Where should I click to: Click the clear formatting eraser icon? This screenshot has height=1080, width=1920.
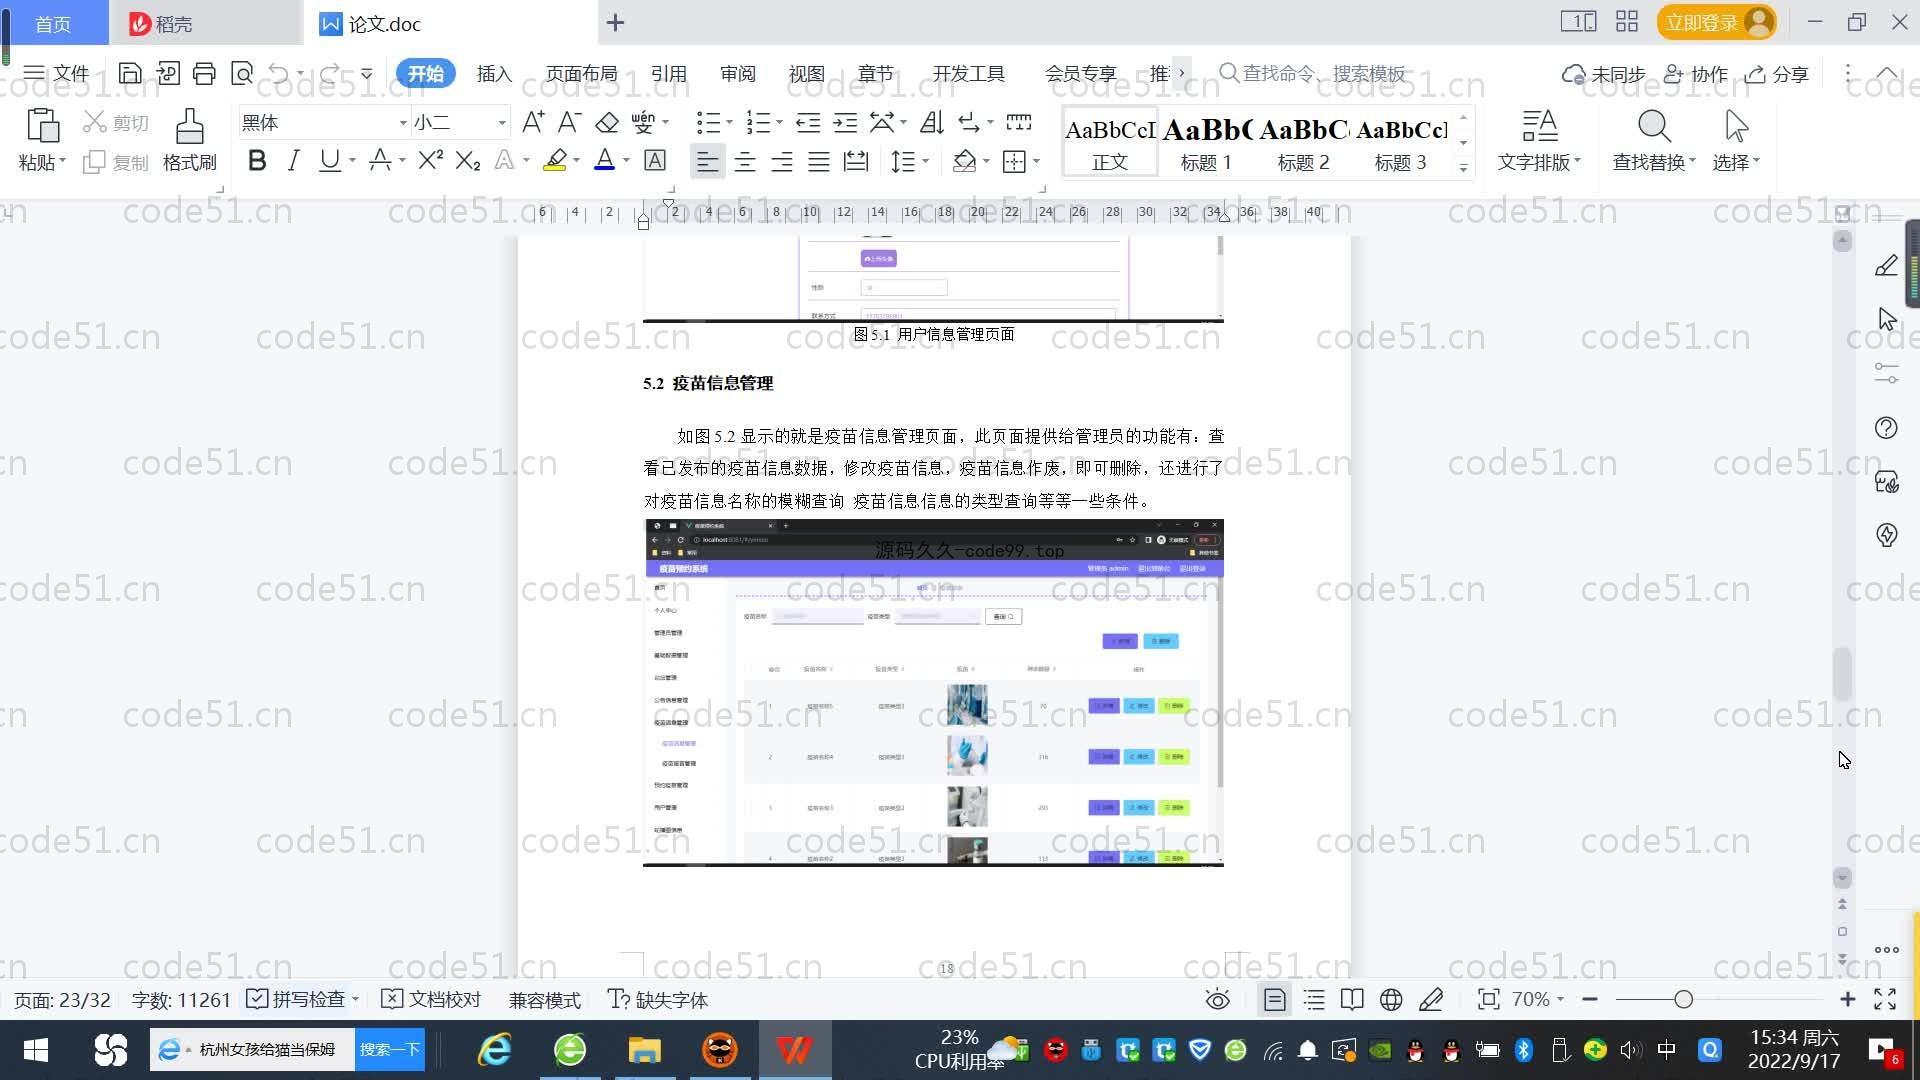click(x=607, y=123)
